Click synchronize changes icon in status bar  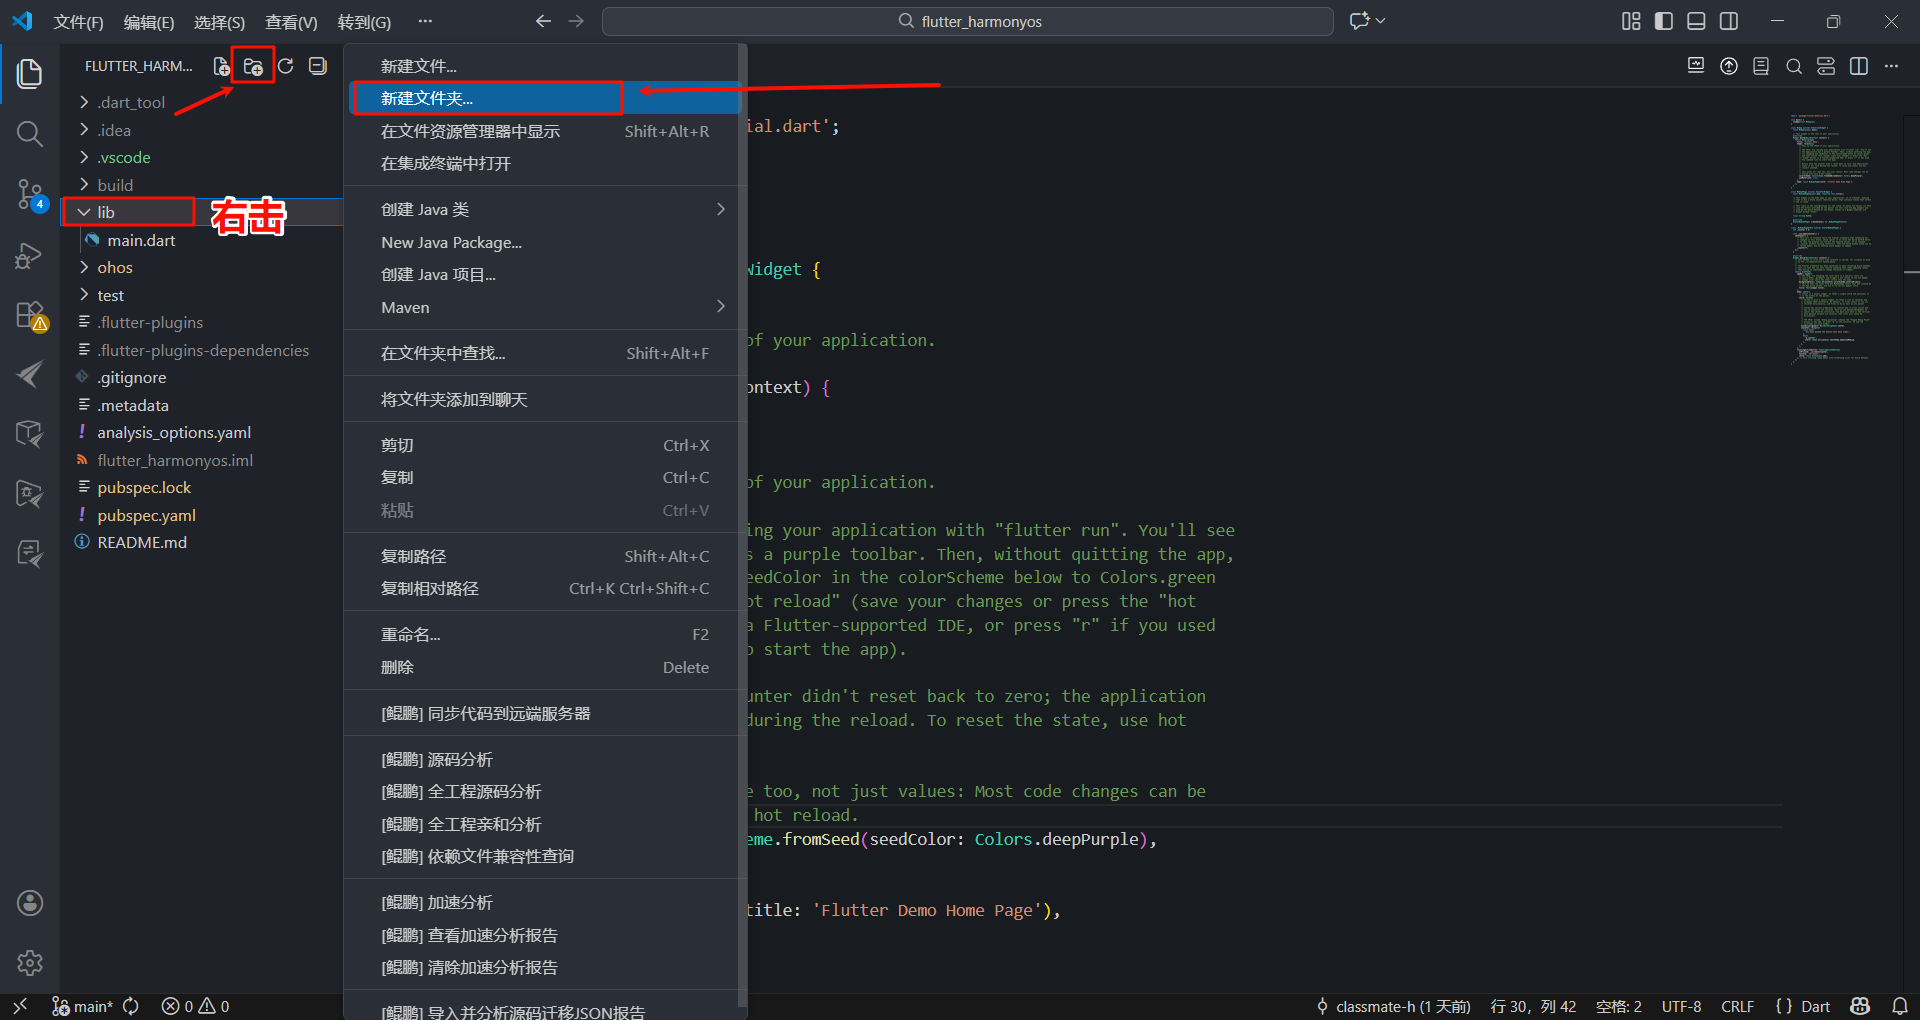coord(131,1006)
